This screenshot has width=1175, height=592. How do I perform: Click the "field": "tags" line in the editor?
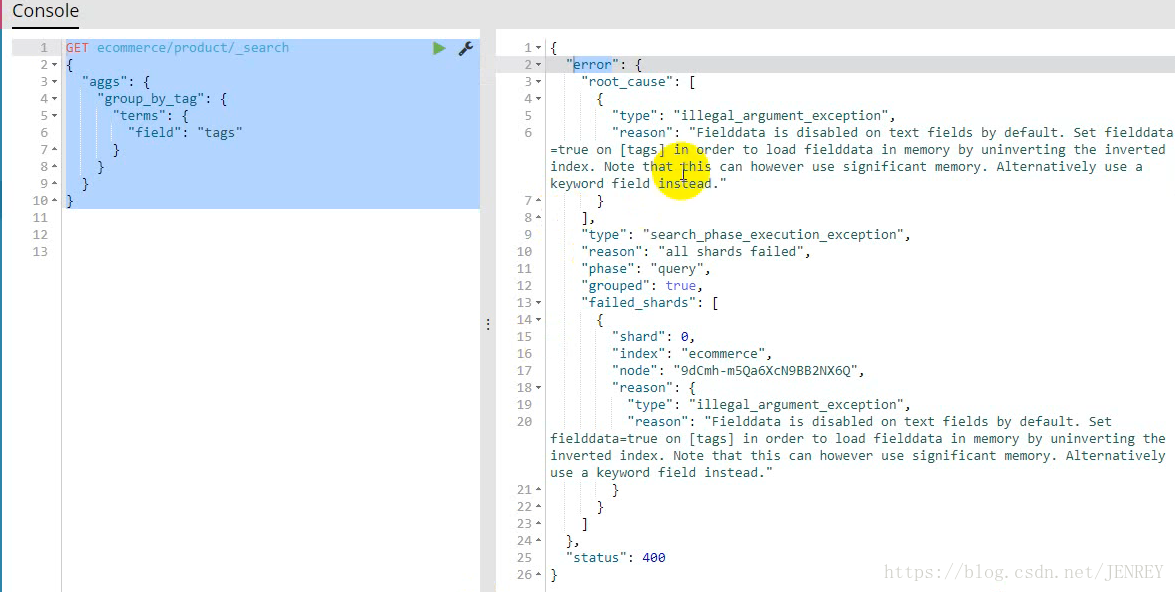click(185, 133)
